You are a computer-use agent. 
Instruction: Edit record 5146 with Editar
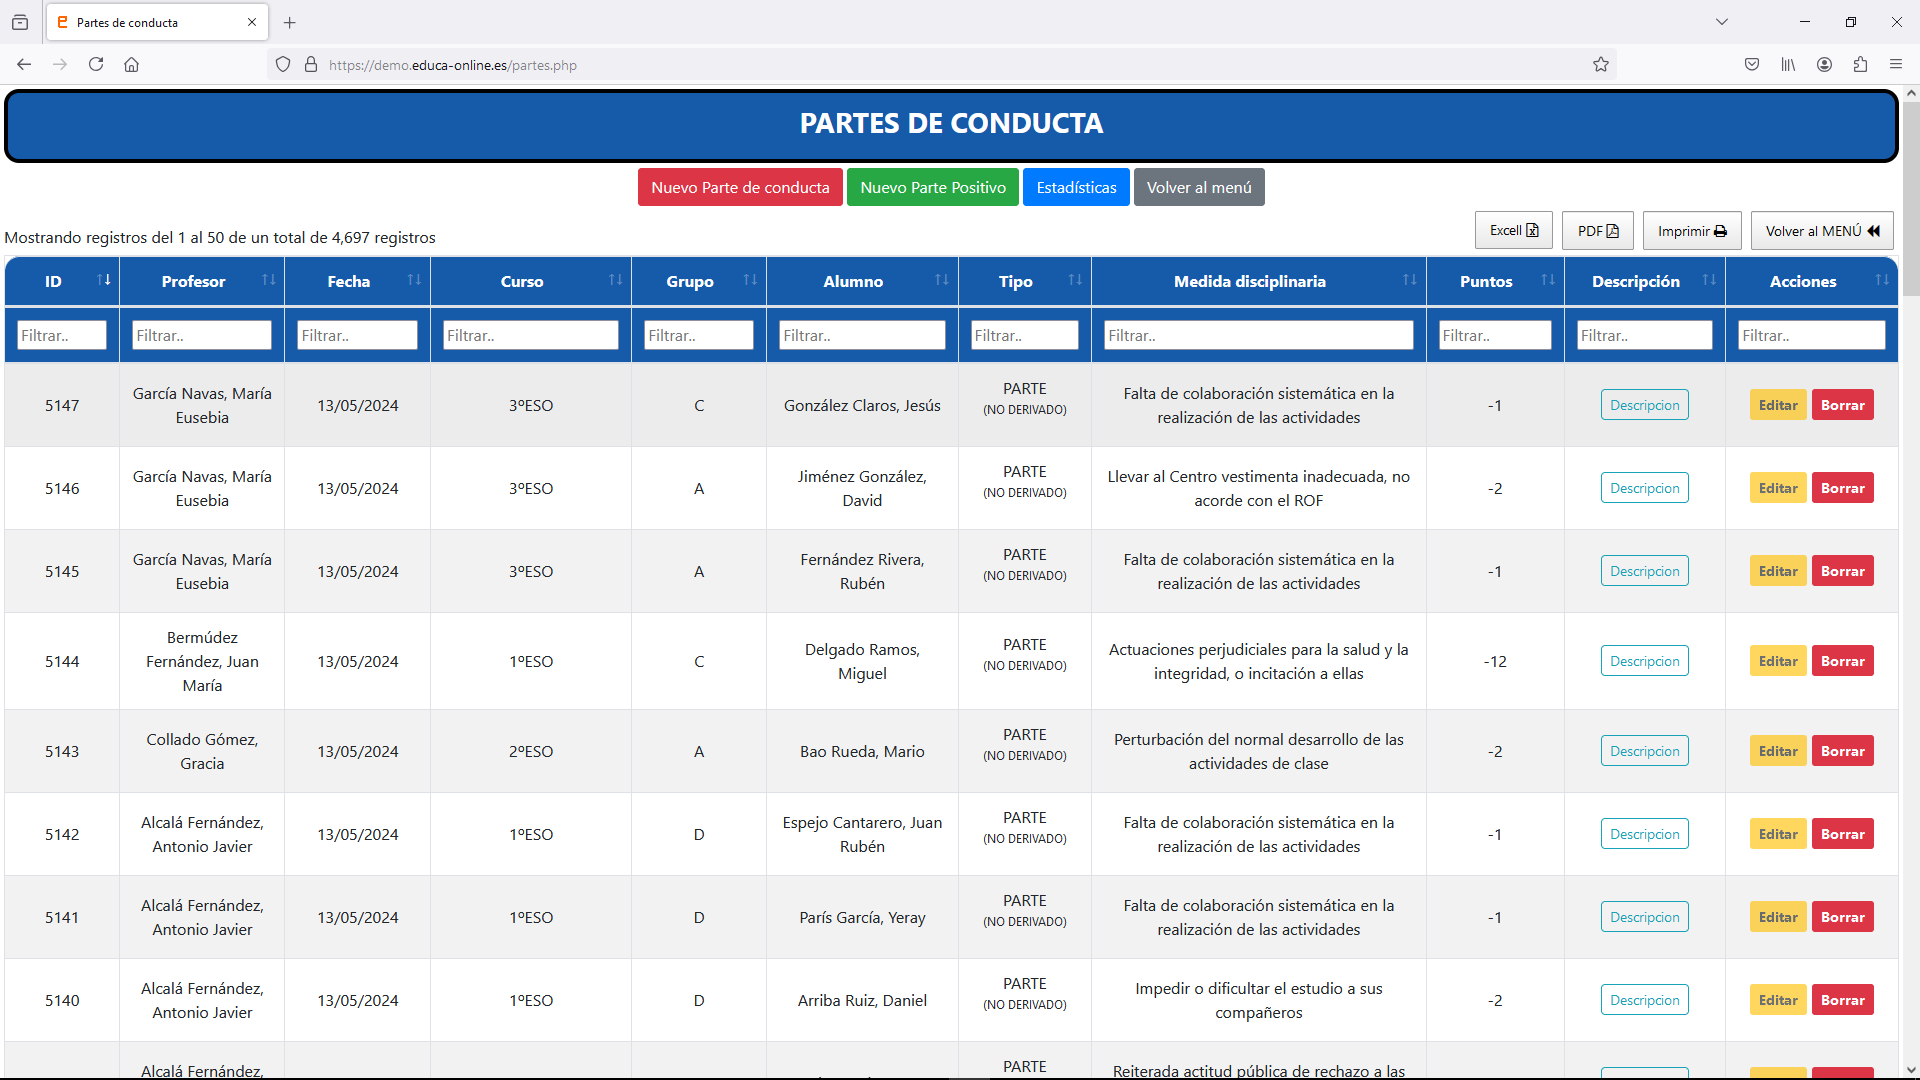click(x=1778, y=488)
